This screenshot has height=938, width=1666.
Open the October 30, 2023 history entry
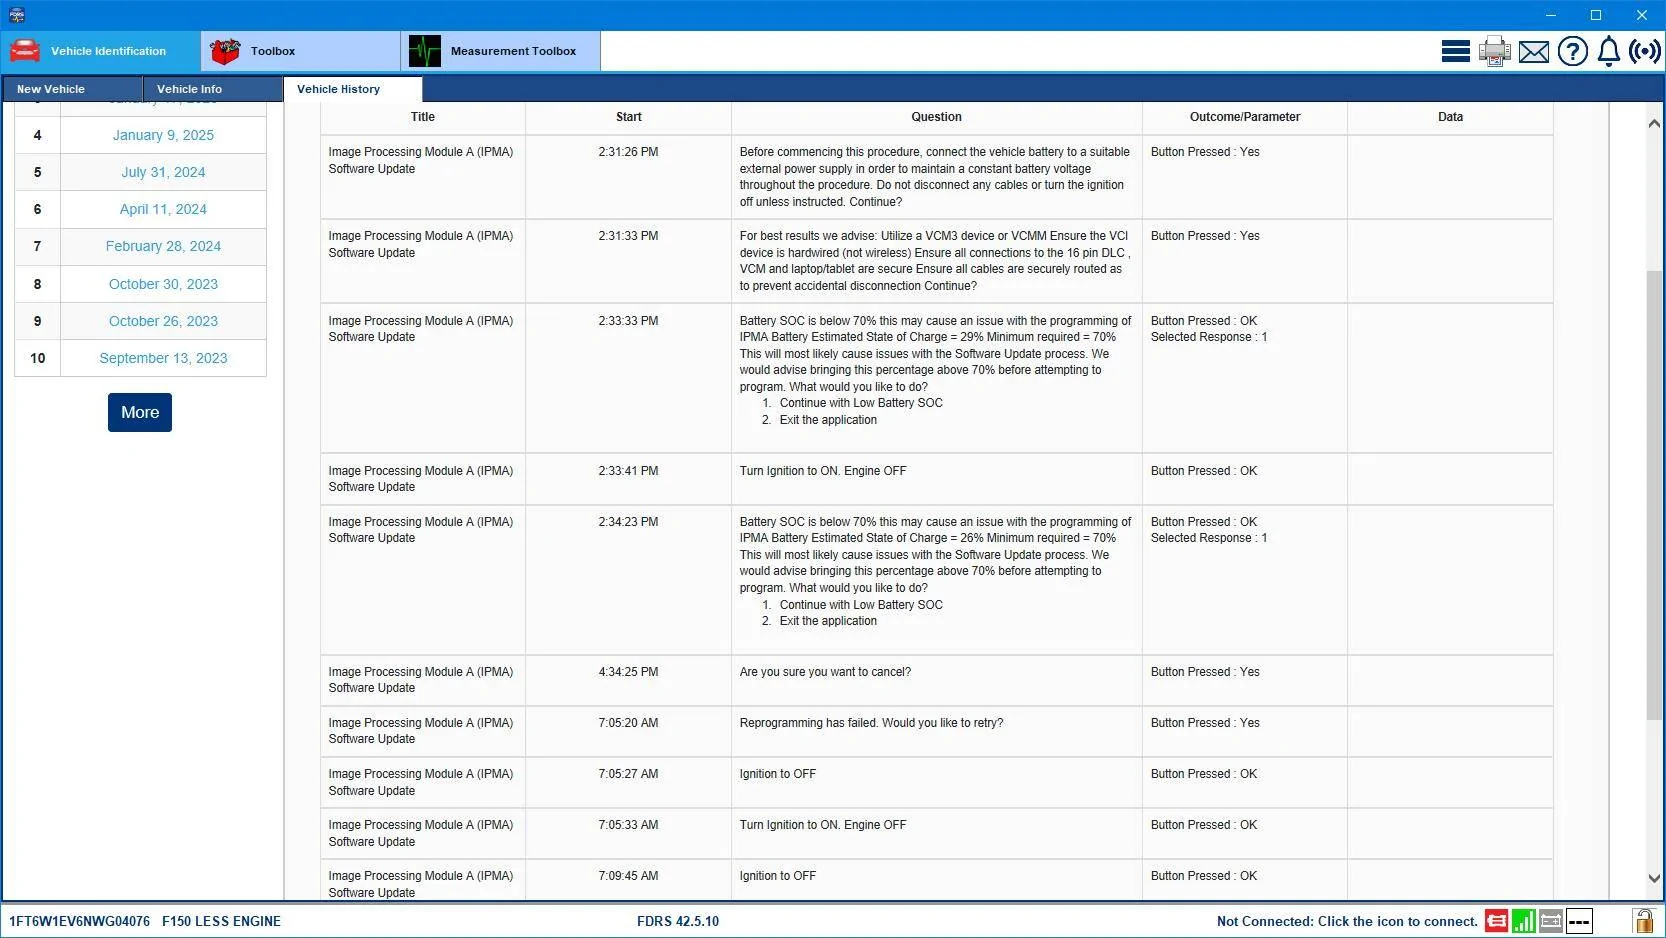pyautogui.click(x=163, y=284)
